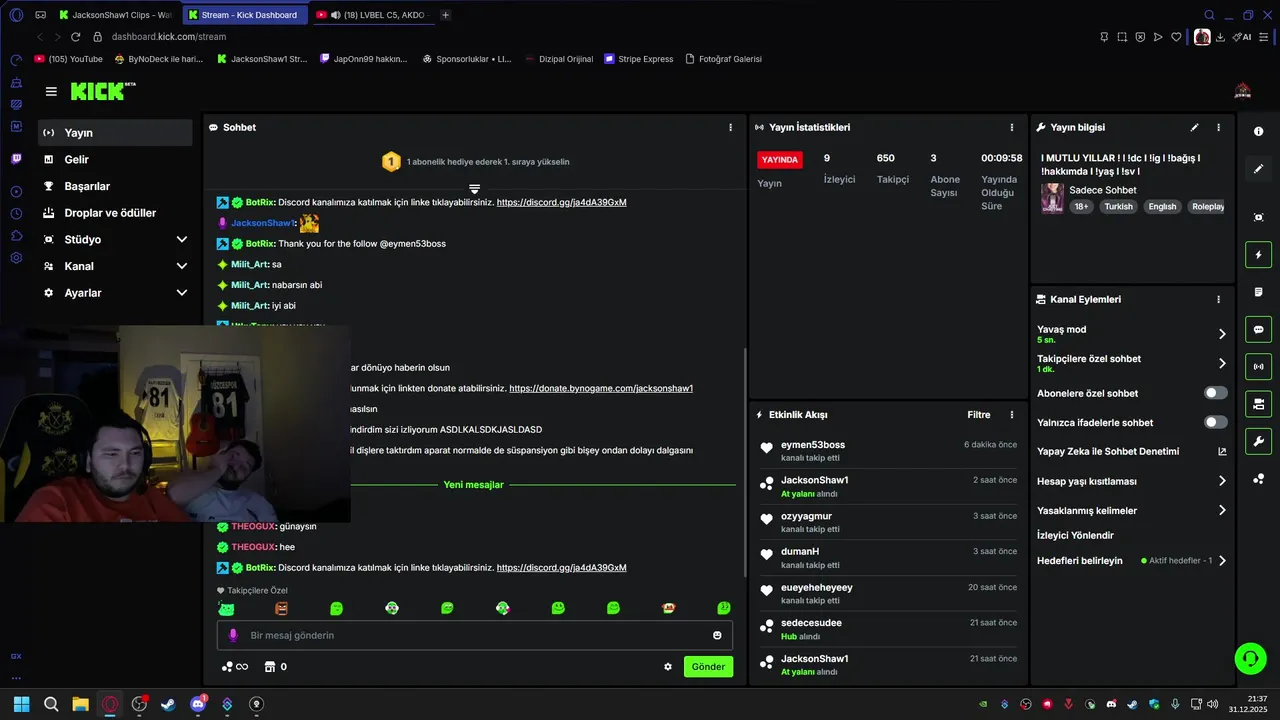Viewport: 1280px width, 720px height.
Task: Open the Yapay Zeka external link icon
Action: click(x=1222, y=452)
